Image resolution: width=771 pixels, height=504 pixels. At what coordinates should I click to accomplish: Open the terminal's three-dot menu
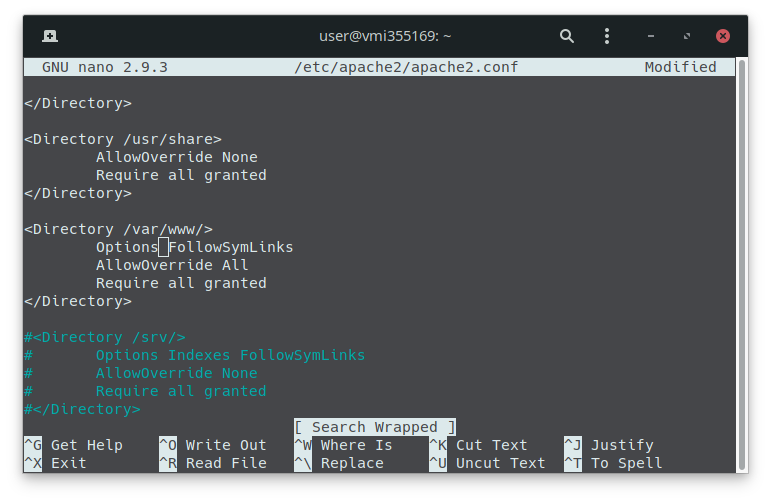[607, 36]
